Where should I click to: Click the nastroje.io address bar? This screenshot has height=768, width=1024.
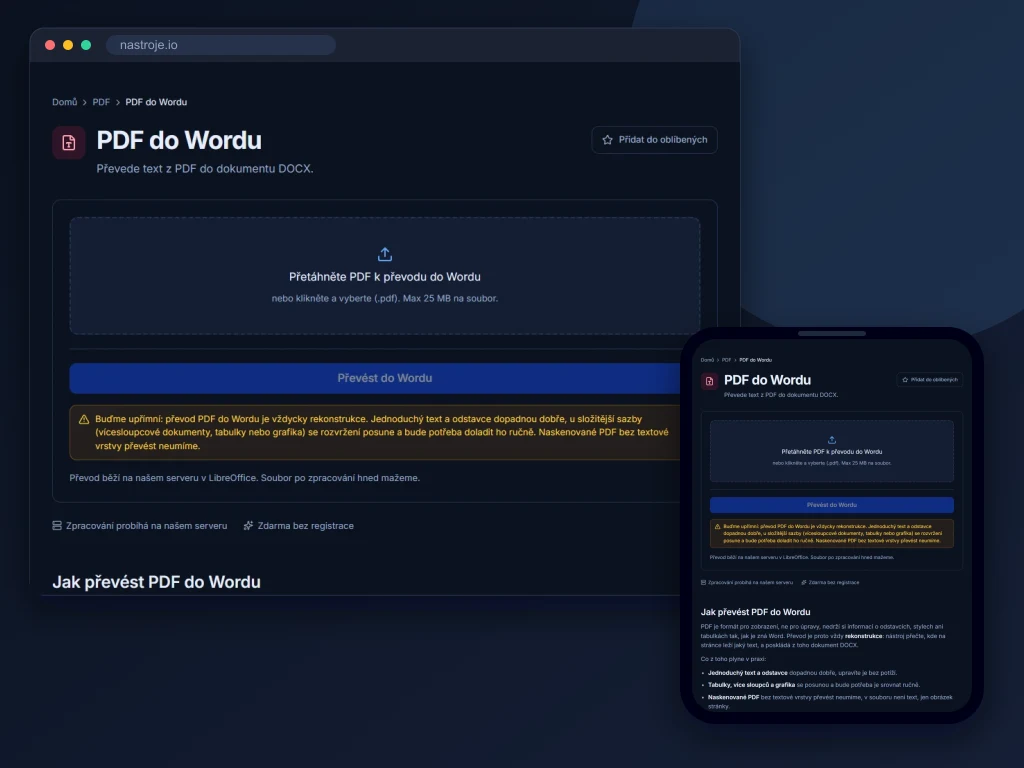221,45
